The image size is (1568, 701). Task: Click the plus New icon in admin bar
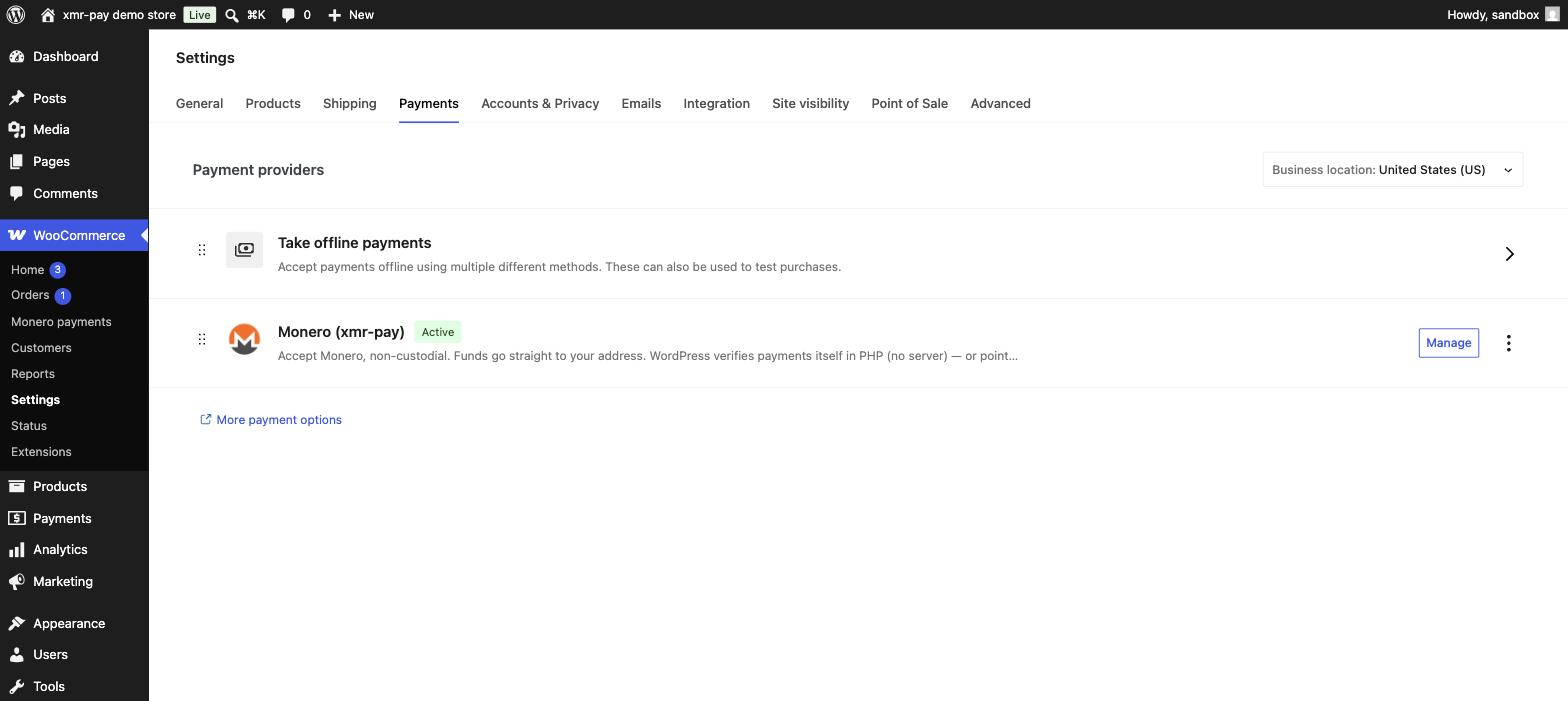(334, 15)
